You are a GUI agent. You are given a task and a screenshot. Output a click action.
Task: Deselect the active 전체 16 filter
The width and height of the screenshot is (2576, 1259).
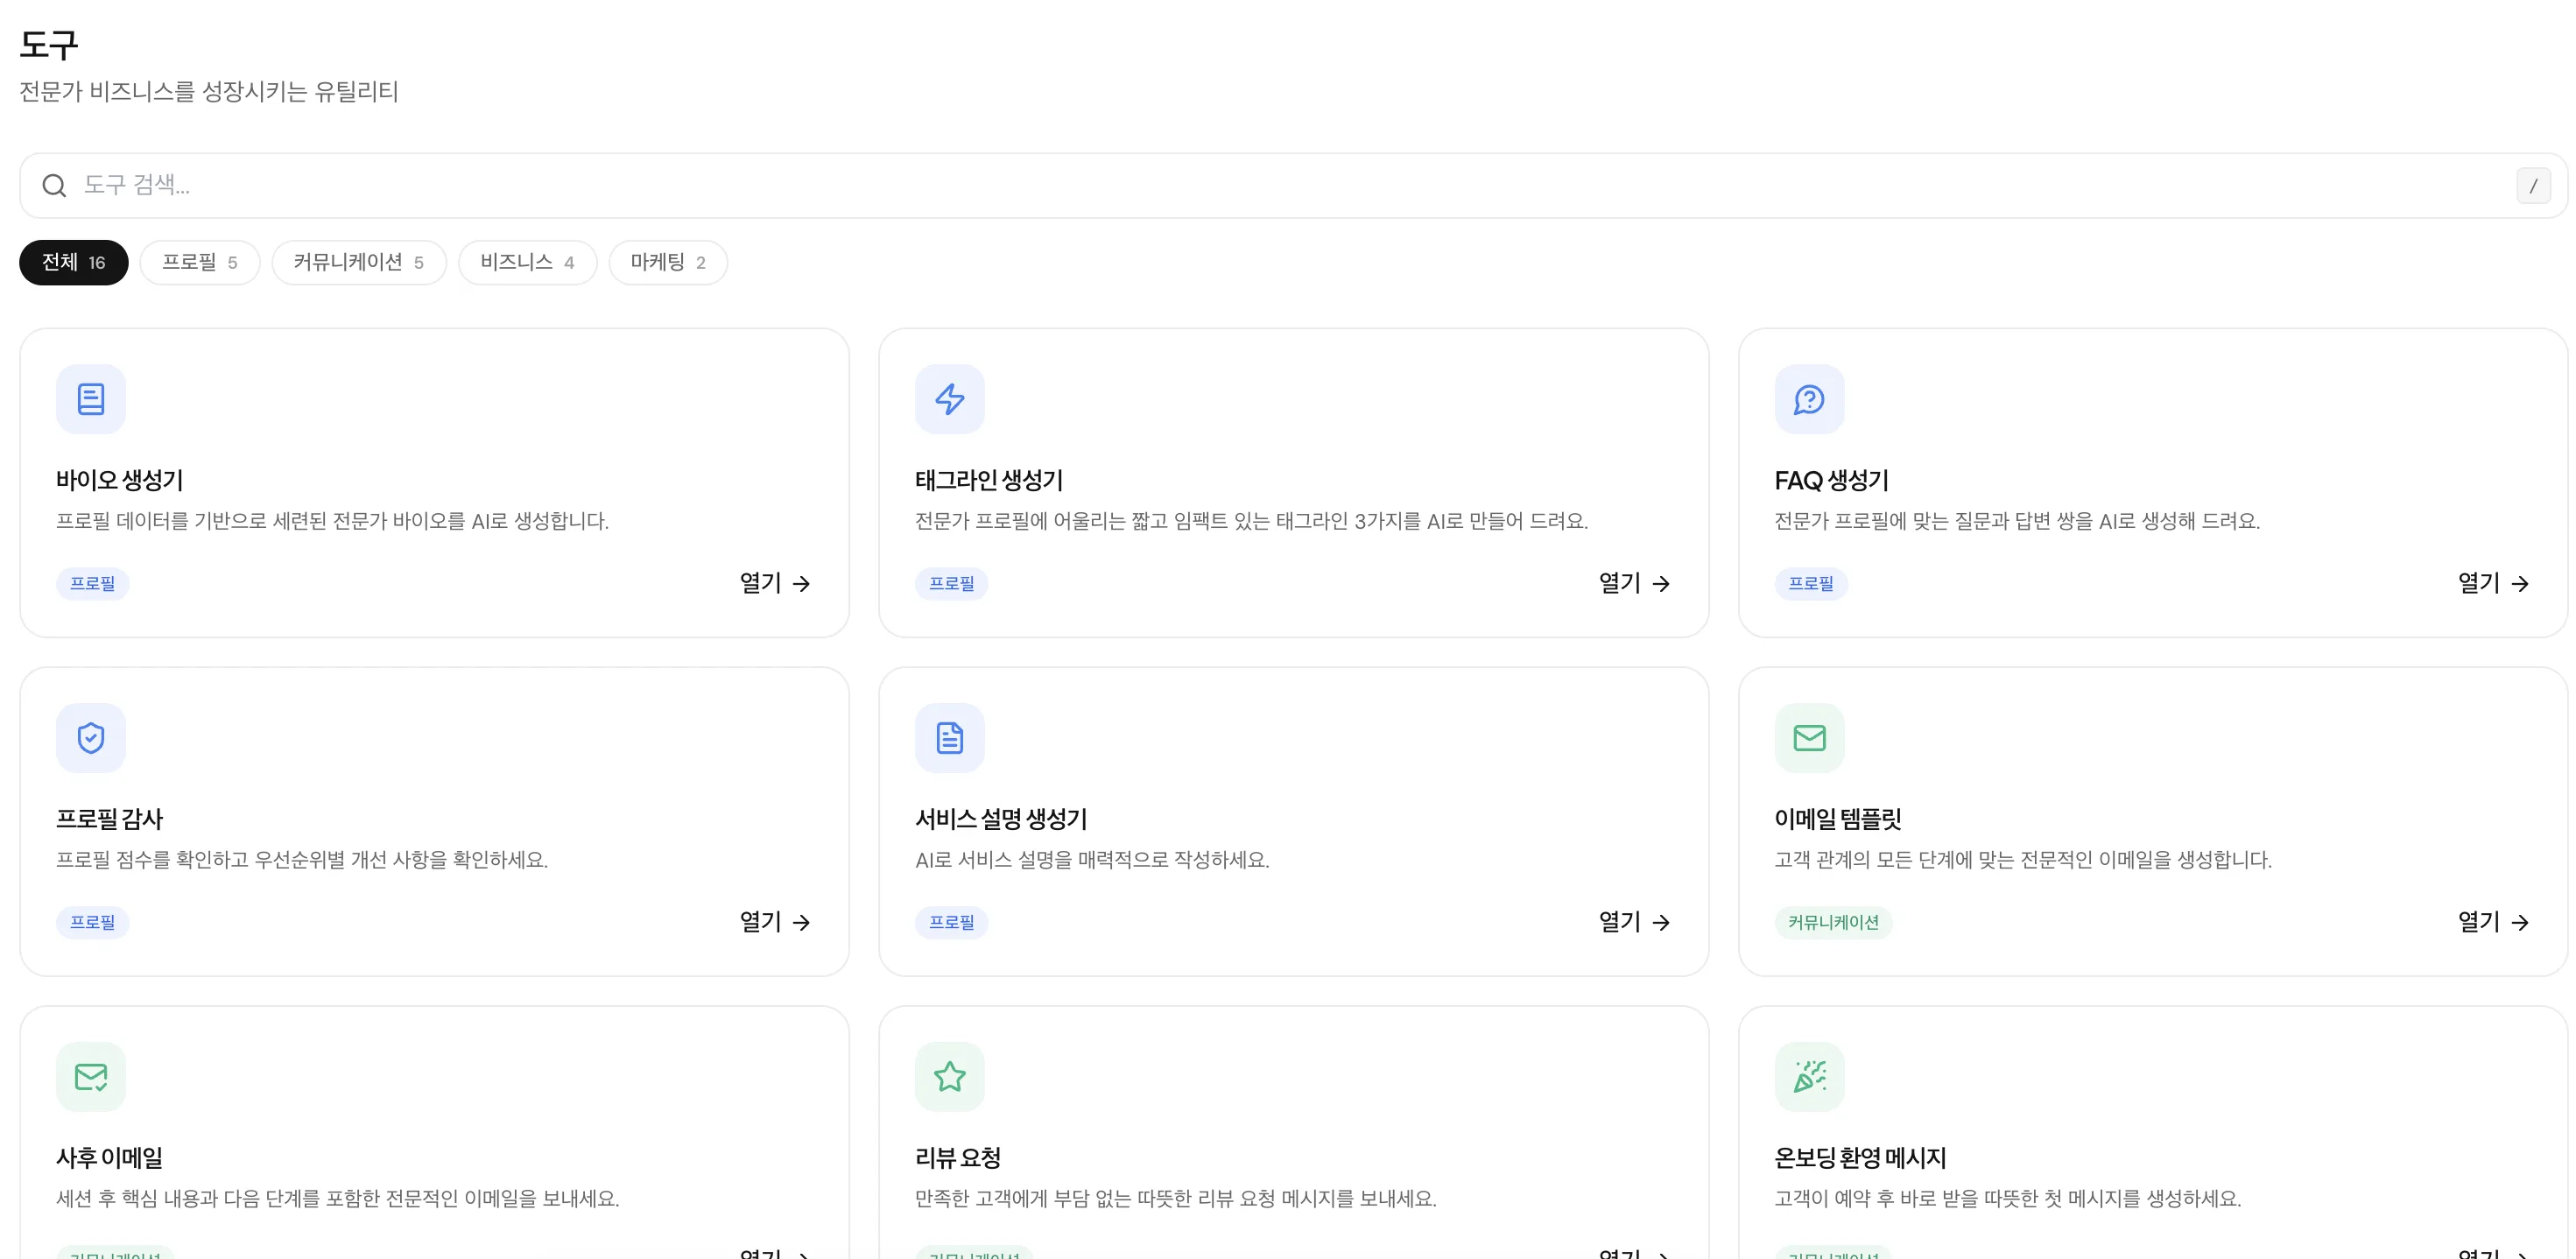(72, 262)
